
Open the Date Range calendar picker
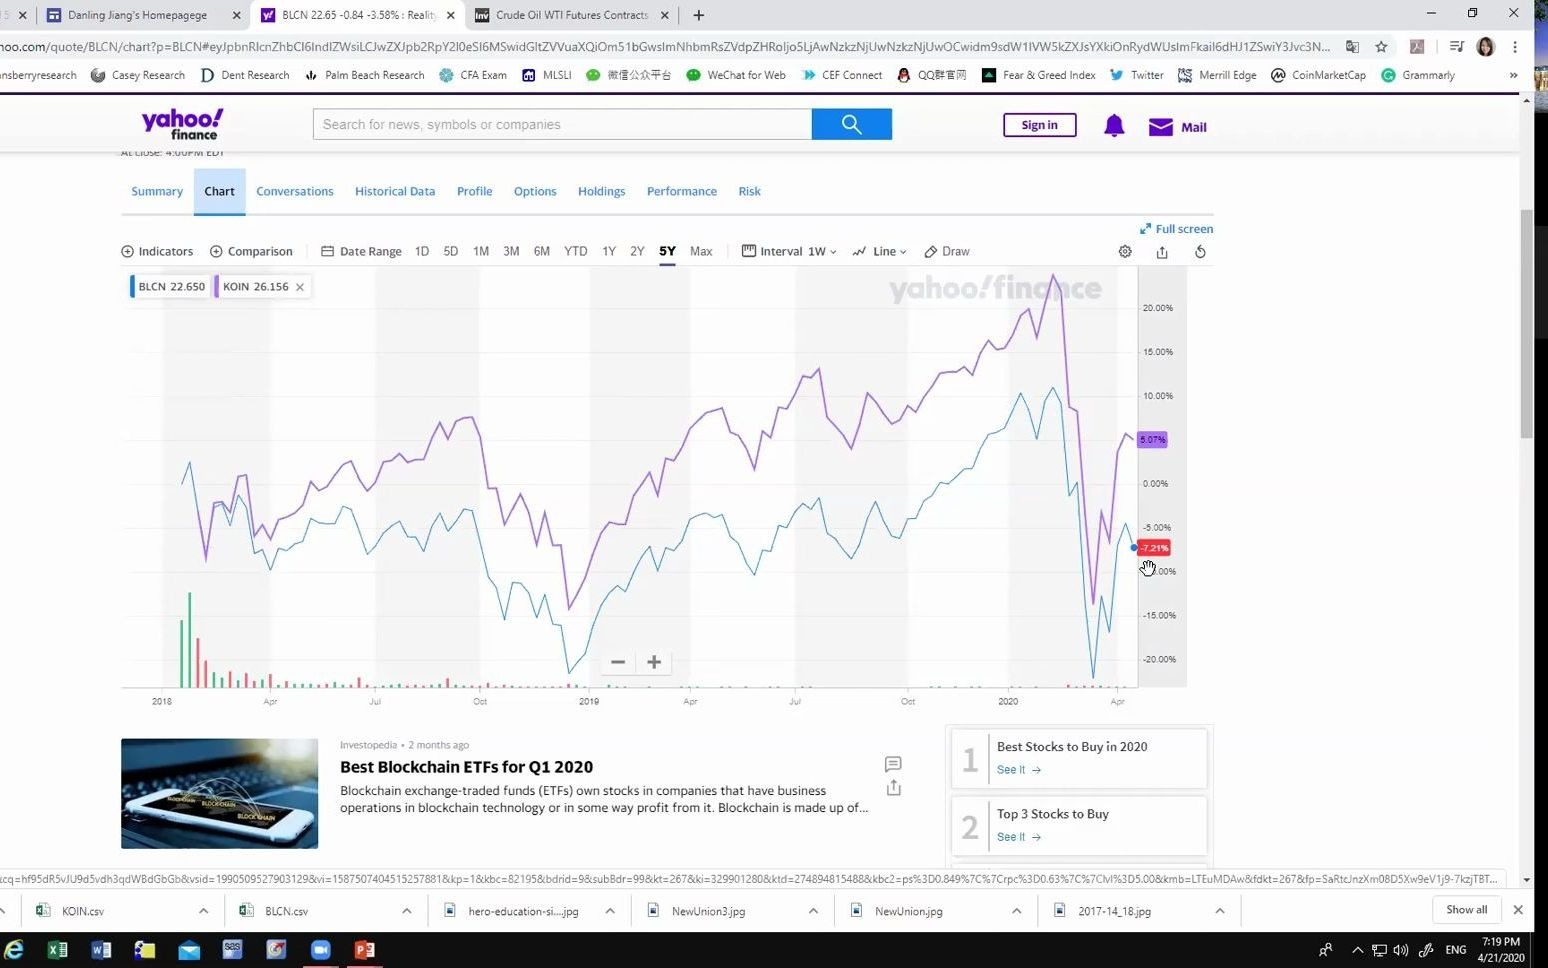(x=361, y=252)
